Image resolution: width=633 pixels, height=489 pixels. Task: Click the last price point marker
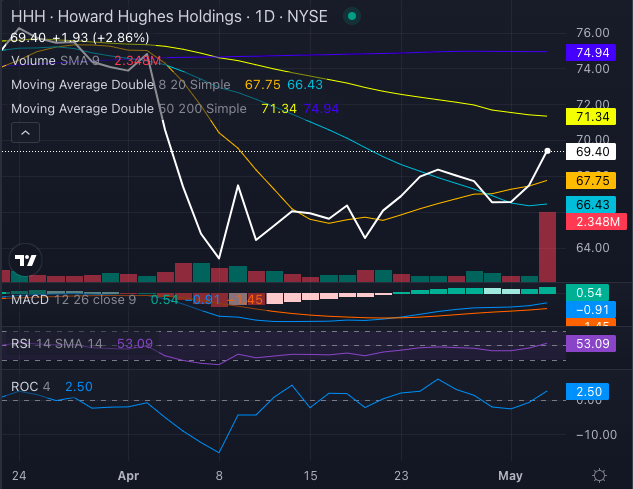[547, 151]
